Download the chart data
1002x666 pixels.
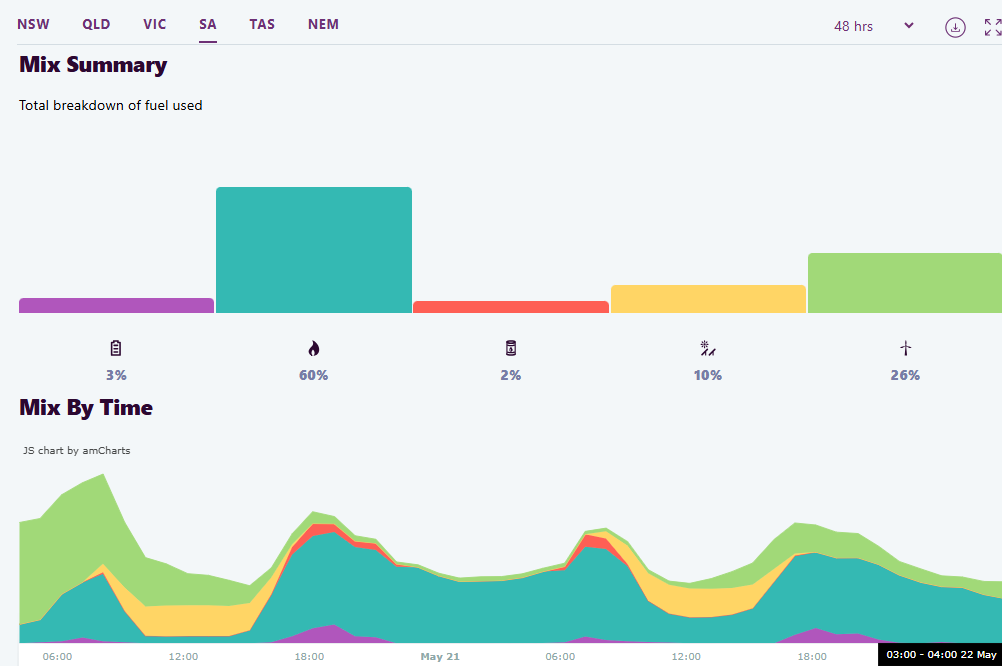tap(955, 27)
